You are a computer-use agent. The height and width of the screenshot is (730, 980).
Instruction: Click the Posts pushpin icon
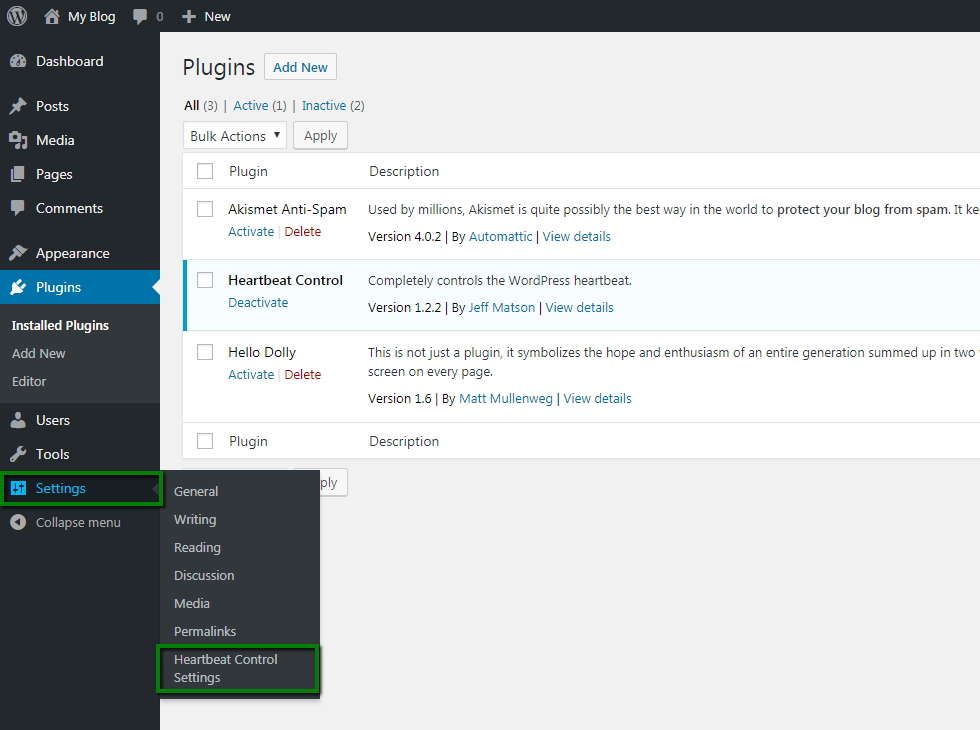pos(18,106)
